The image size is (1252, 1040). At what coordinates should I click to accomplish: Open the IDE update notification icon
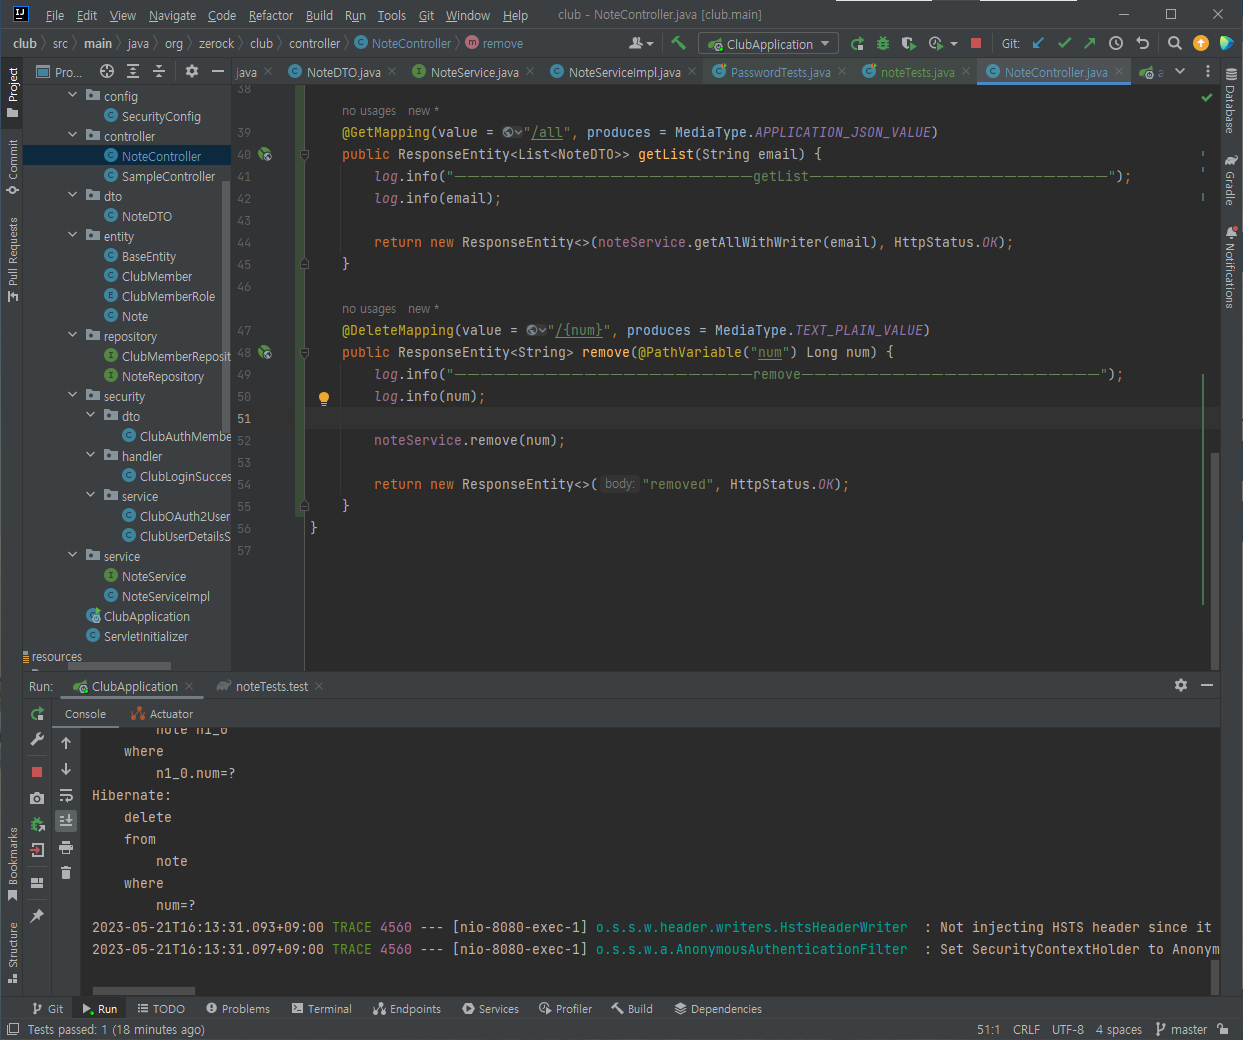point(1201,43)
